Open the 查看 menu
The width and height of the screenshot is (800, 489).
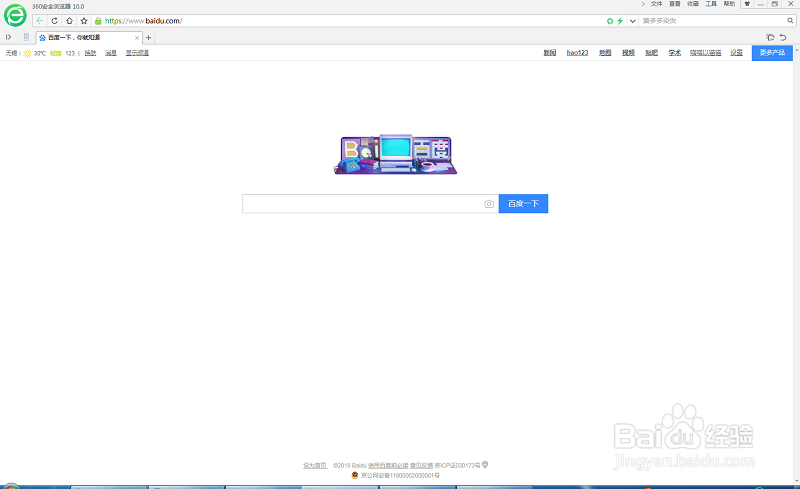click(x=675, y=4)
